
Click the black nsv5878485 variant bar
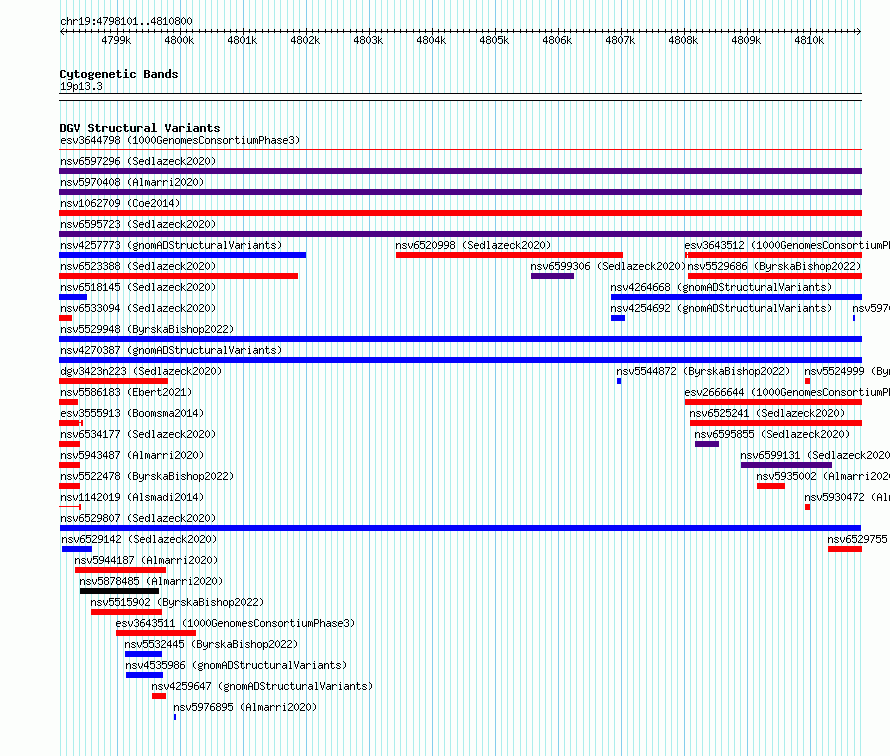point(119,591)
